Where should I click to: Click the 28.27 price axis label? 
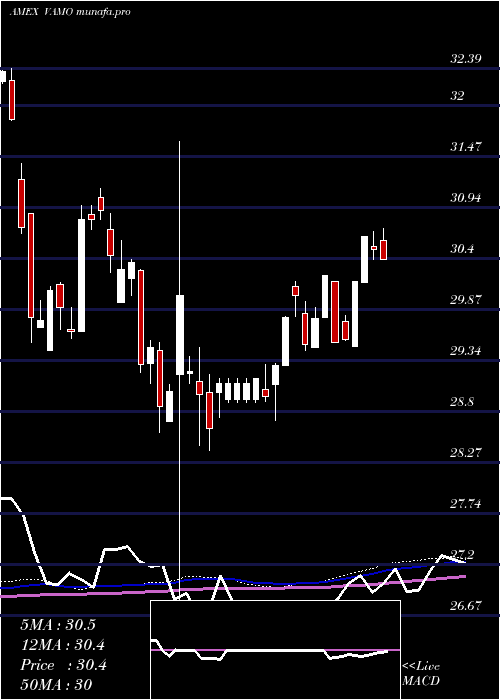point(466,453)
